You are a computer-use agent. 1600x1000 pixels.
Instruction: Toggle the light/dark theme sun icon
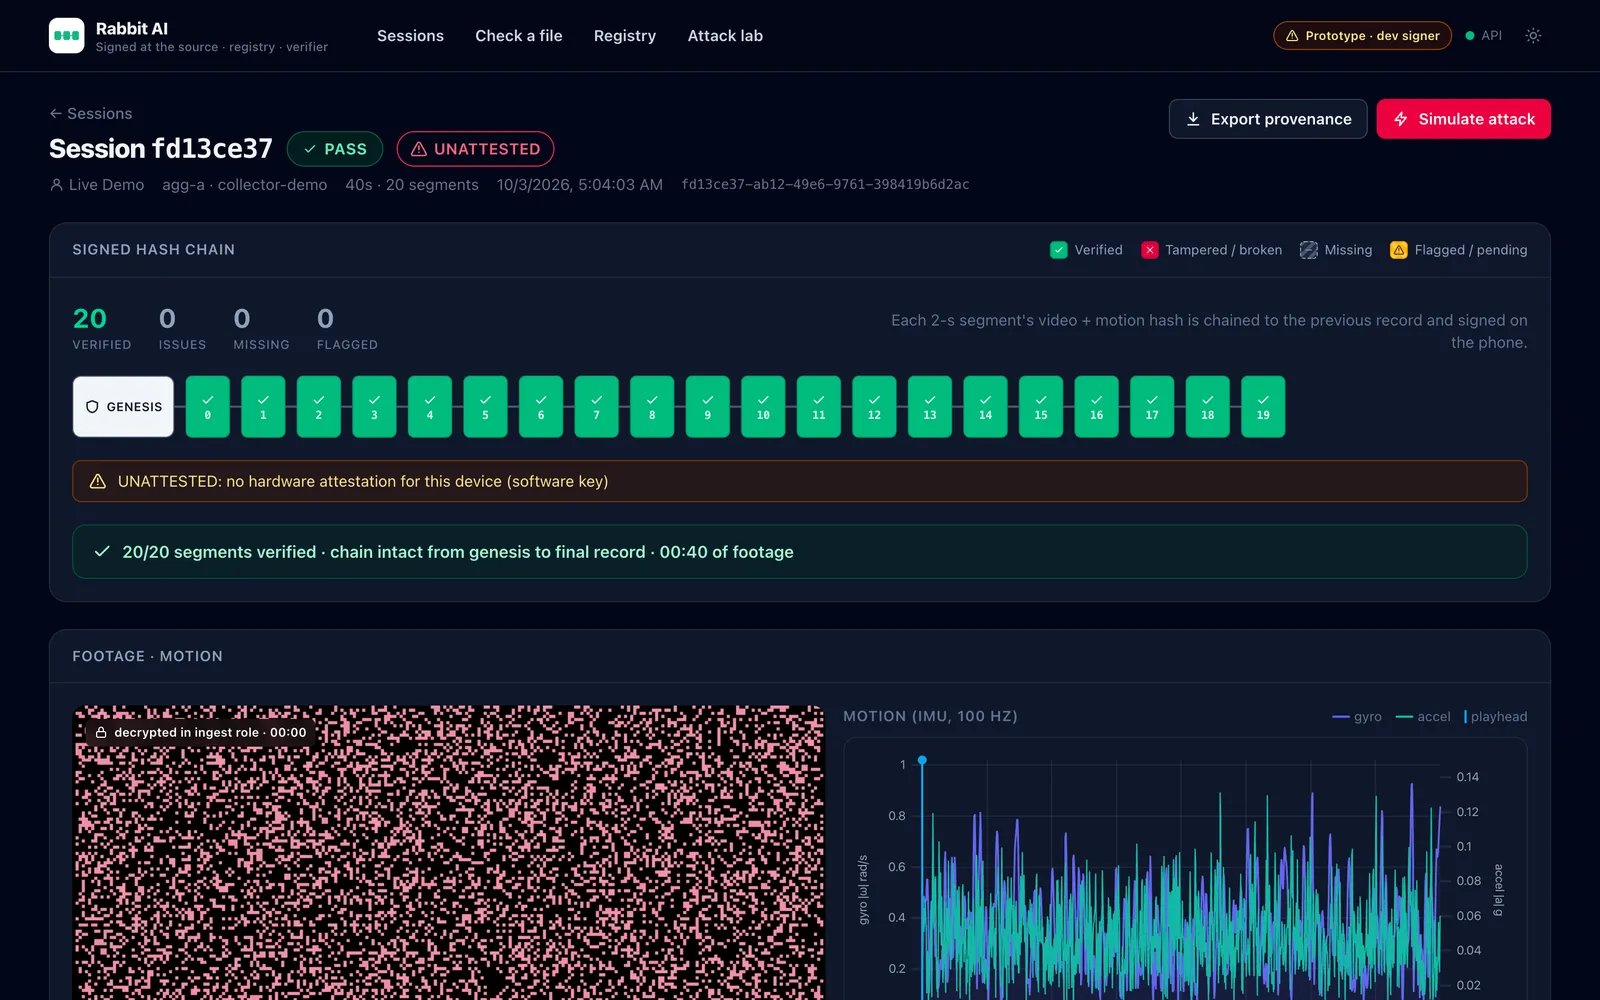[1533, 36]
